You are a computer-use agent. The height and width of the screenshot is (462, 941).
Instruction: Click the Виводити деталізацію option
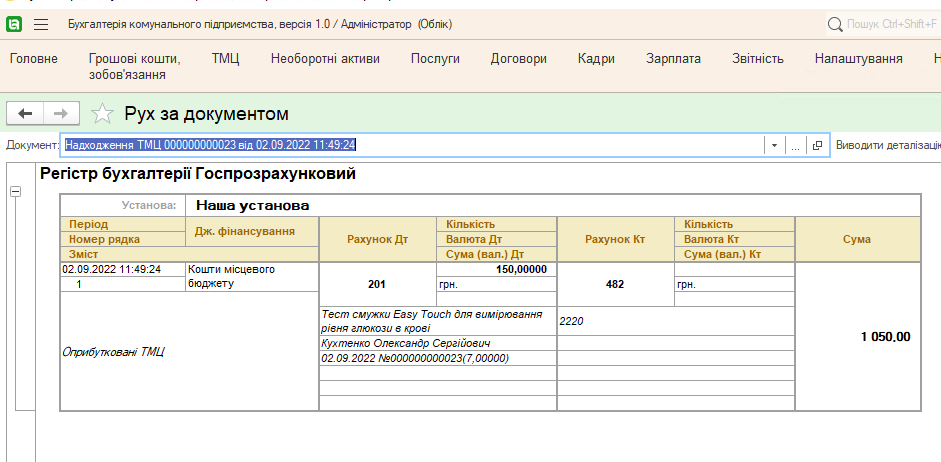click(x=887, y=145)
